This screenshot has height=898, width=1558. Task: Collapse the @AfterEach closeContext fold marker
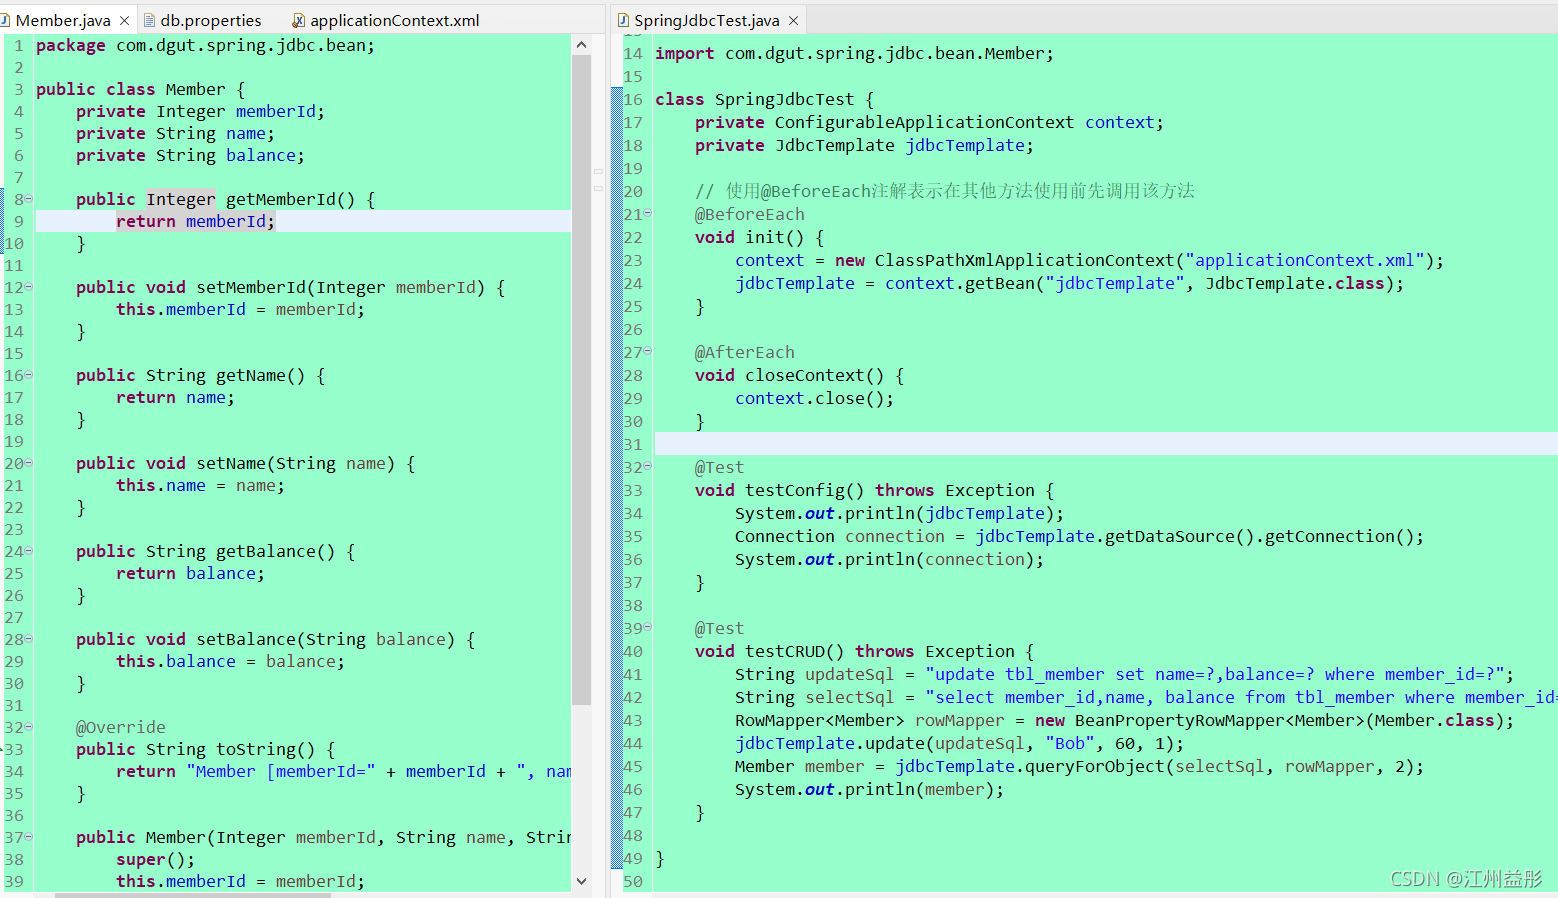(x=648, y=351)
